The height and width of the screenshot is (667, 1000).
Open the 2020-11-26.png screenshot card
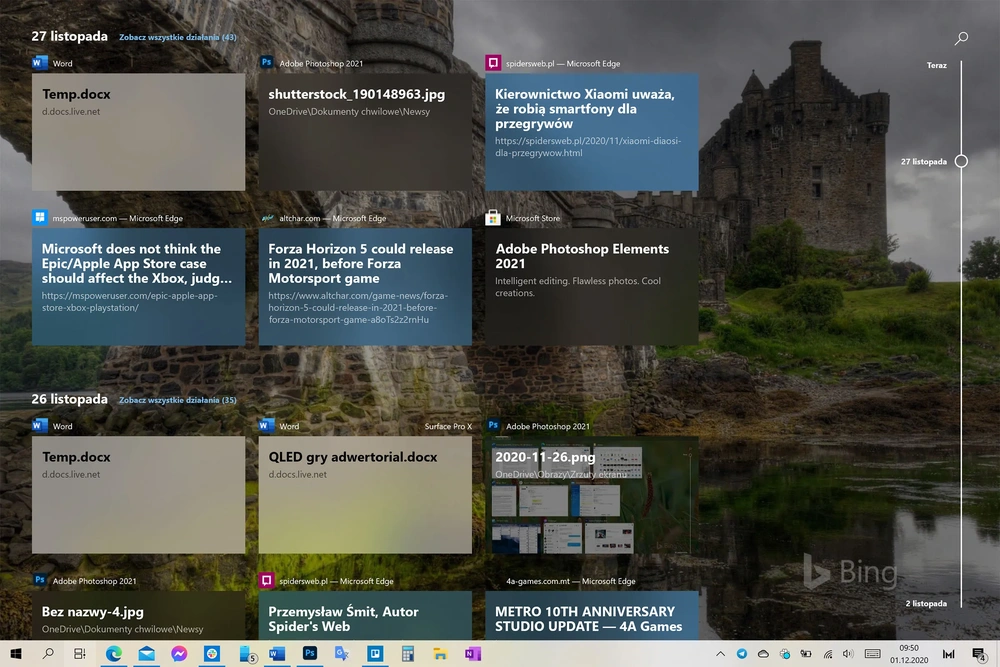592,495
